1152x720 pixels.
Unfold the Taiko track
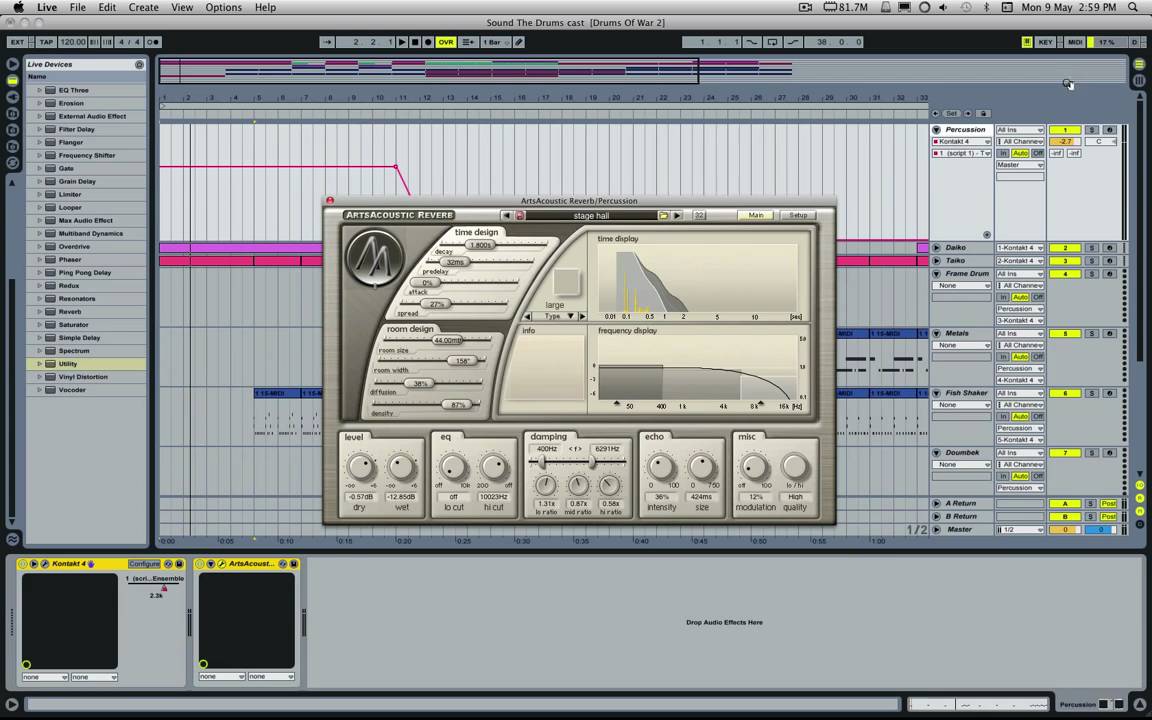(937, 261)
